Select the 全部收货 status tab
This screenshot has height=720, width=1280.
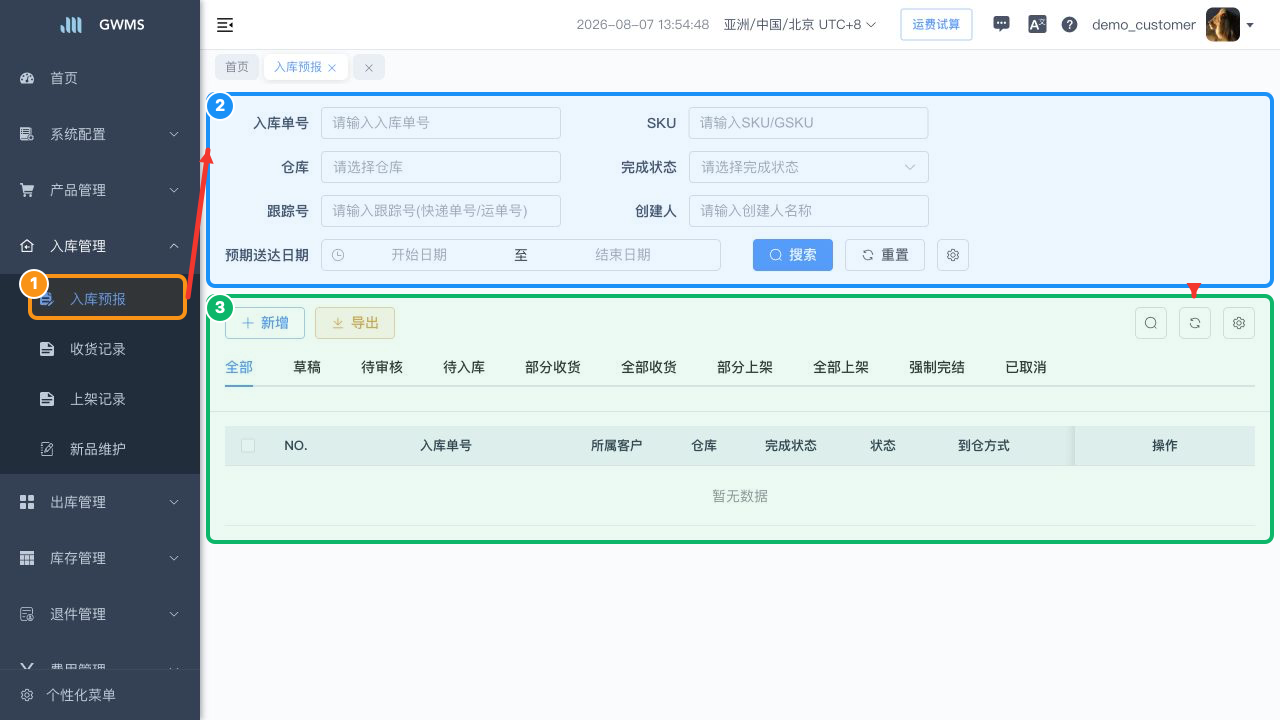pos(649,367)
